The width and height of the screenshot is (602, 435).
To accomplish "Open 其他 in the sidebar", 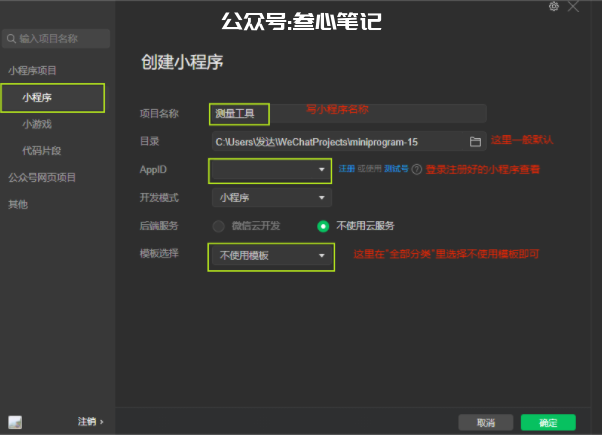I will click(18, 204).
